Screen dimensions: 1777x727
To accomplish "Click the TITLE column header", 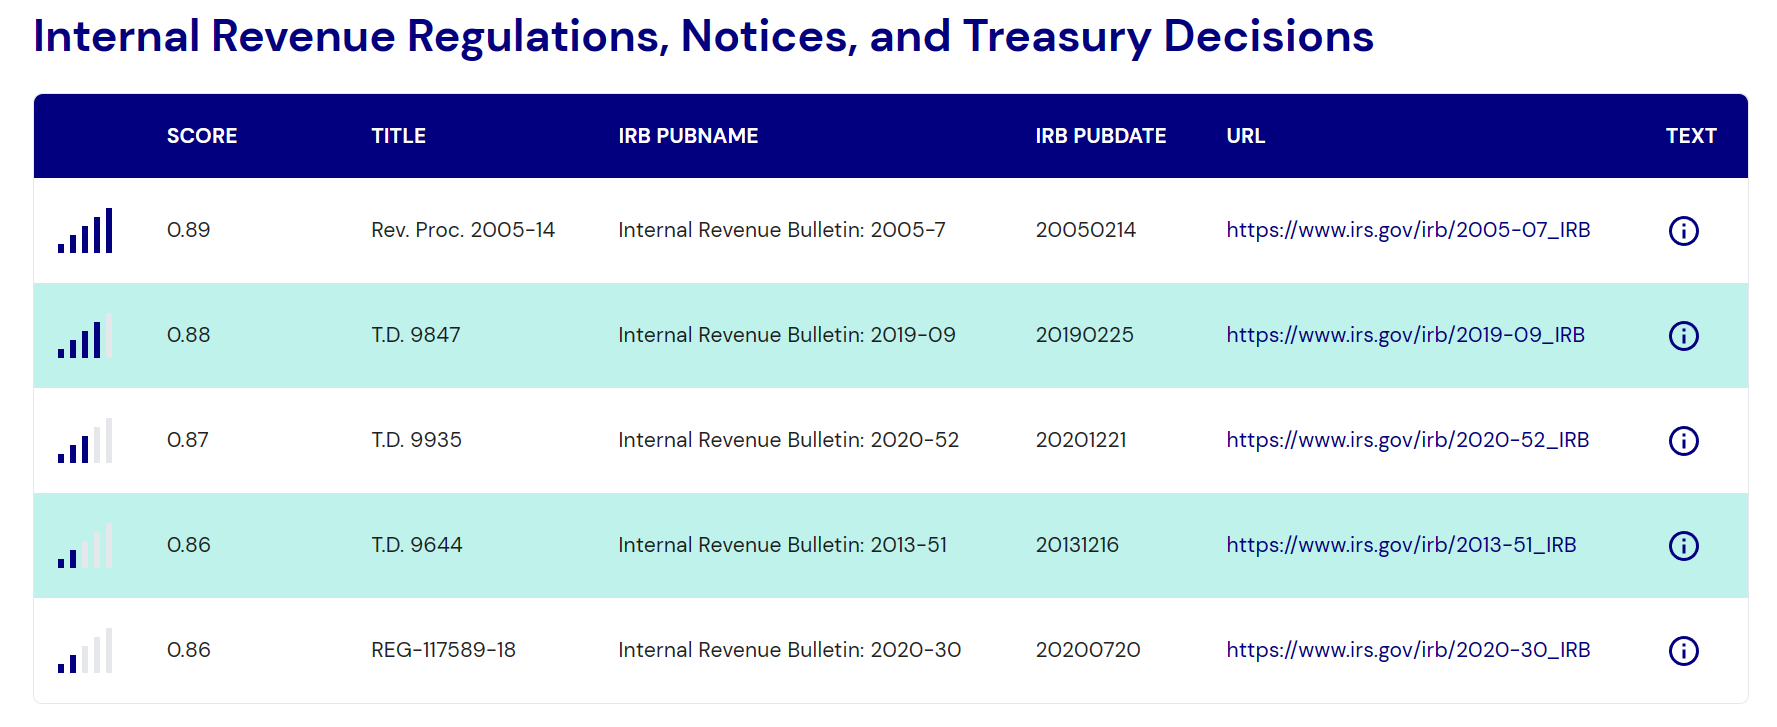I will tap(398, 136).
